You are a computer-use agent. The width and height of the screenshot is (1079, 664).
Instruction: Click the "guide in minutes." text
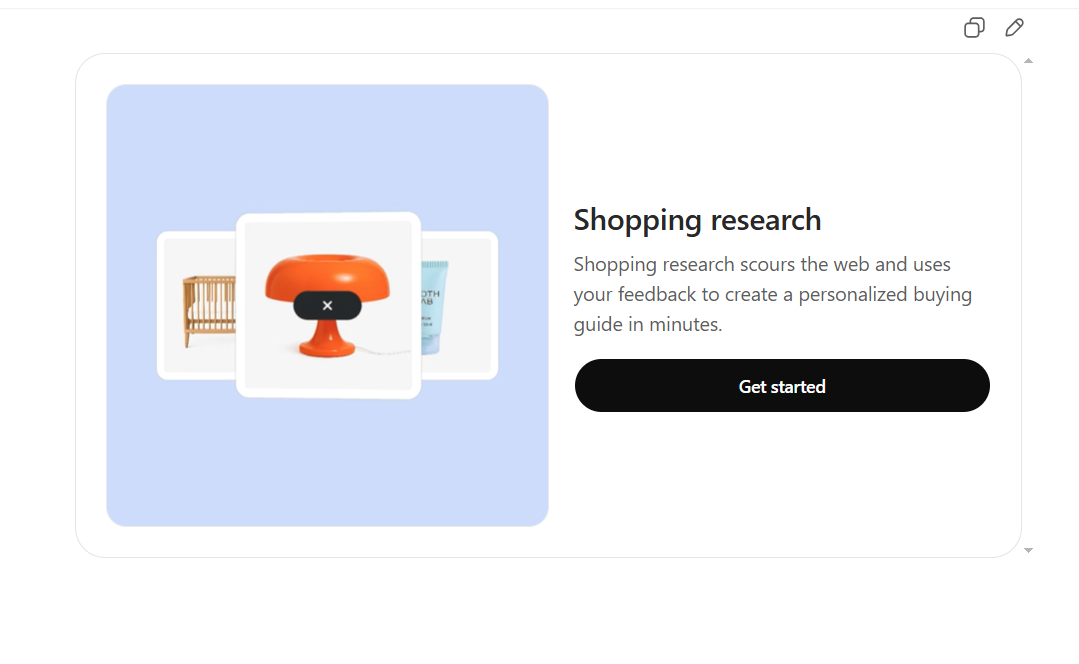[x=648, y=325]
